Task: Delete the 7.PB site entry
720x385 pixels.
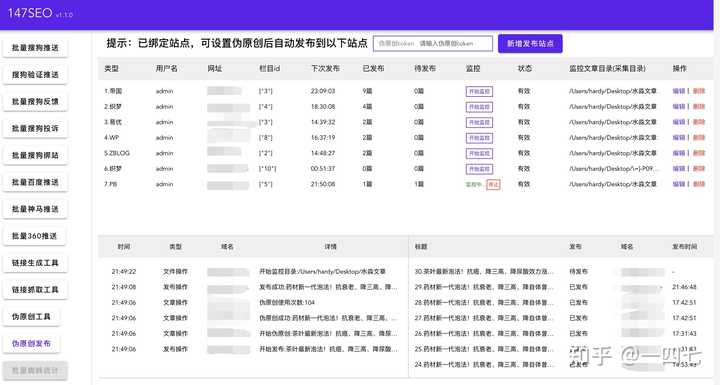Action: pos(699,184)
